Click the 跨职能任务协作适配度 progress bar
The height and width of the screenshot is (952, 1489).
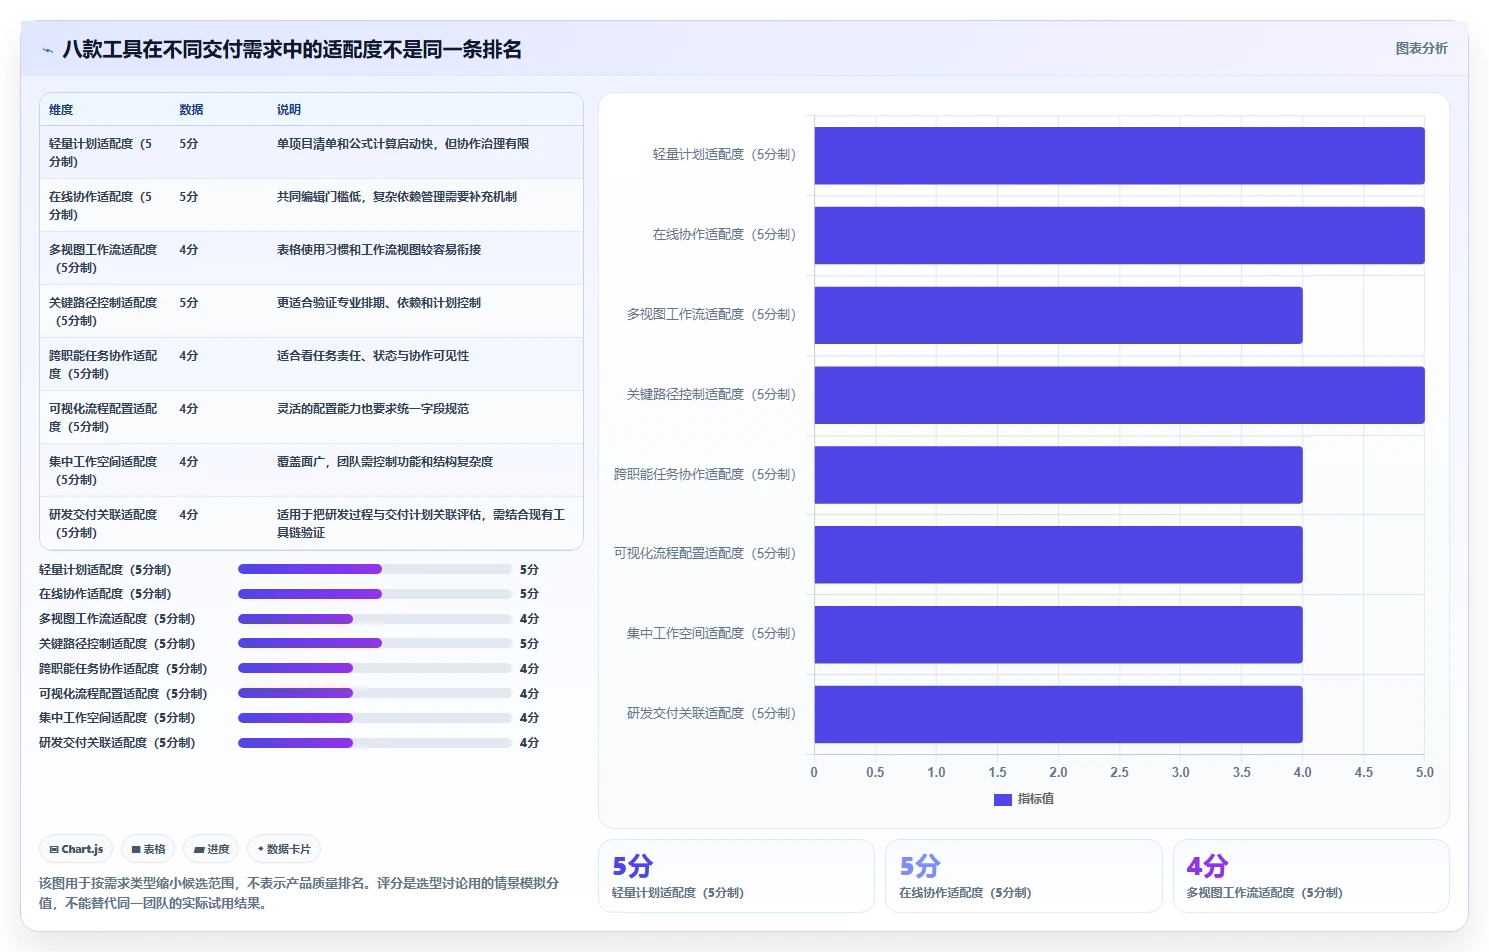pos(375,668)
